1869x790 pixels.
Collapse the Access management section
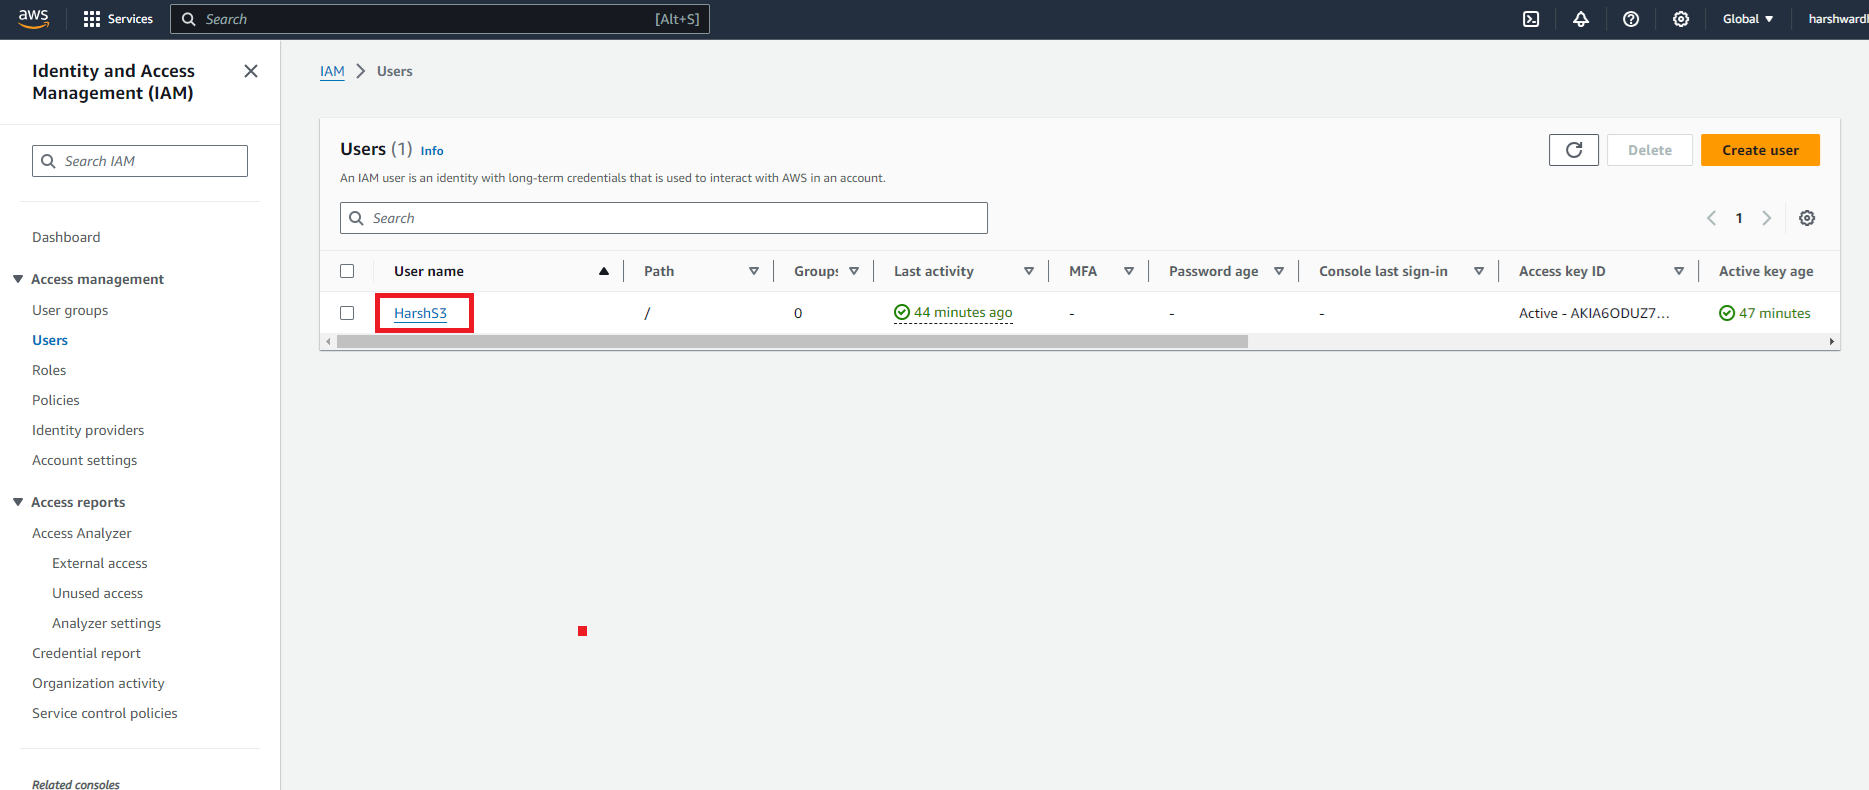click(x=18, y=279)
